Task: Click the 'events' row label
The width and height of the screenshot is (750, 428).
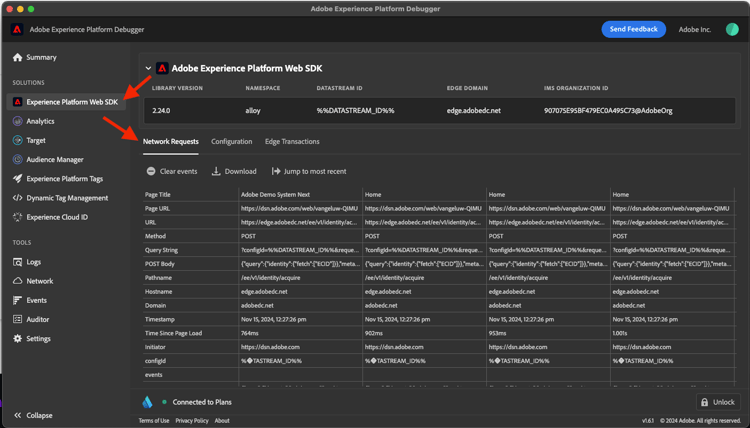Action: click(x=154, y=375)
